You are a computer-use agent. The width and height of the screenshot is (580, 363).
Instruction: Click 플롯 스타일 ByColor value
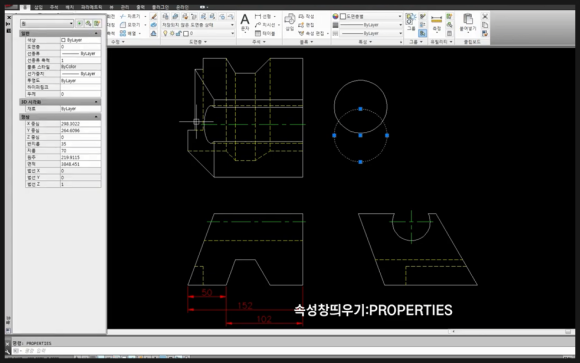click(x=80, y=67)
